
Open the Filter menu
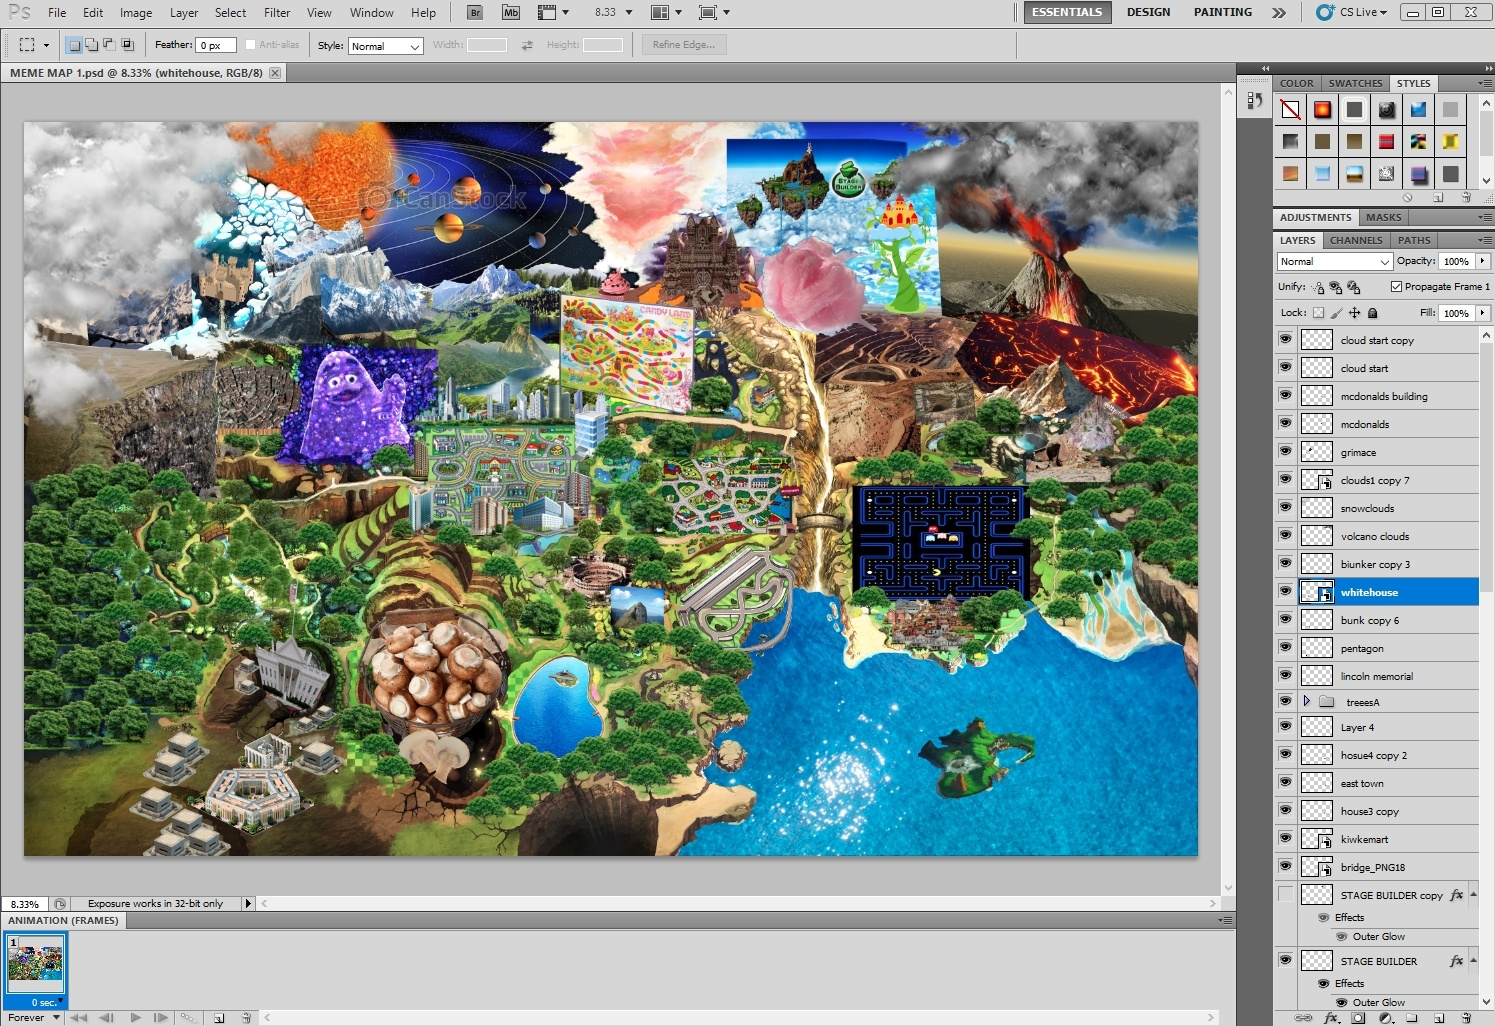pyautogui.click(x=277, y=13)
